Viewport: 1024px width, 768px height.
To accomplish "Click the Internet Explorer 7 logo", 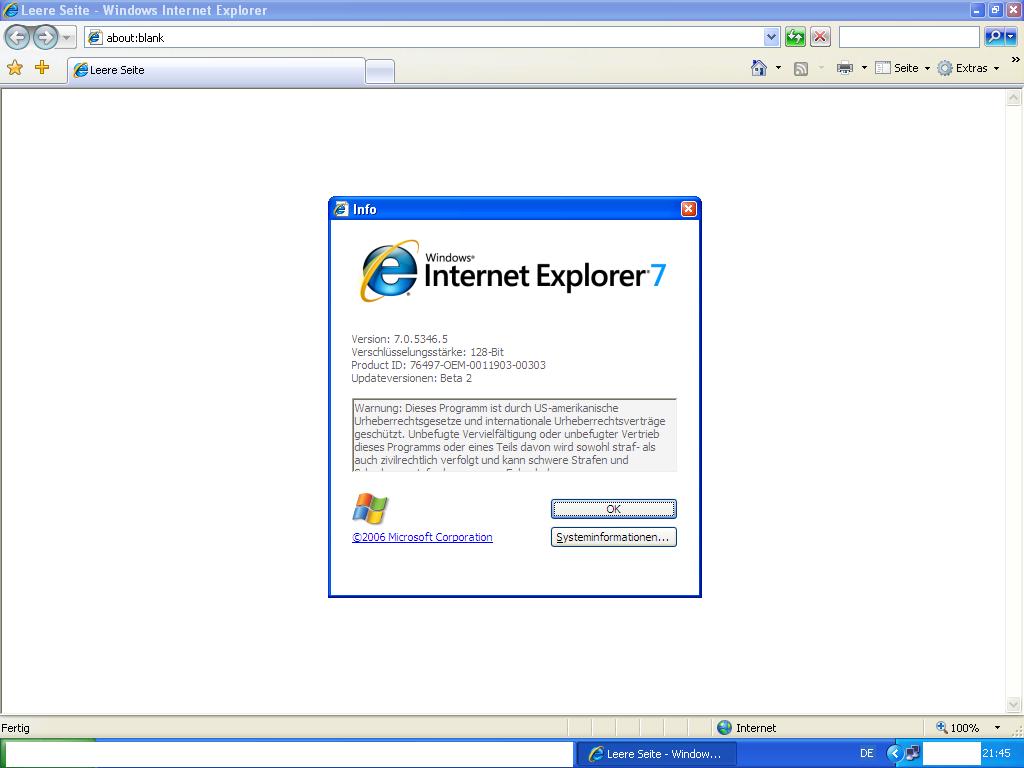I will click(513, 271).
